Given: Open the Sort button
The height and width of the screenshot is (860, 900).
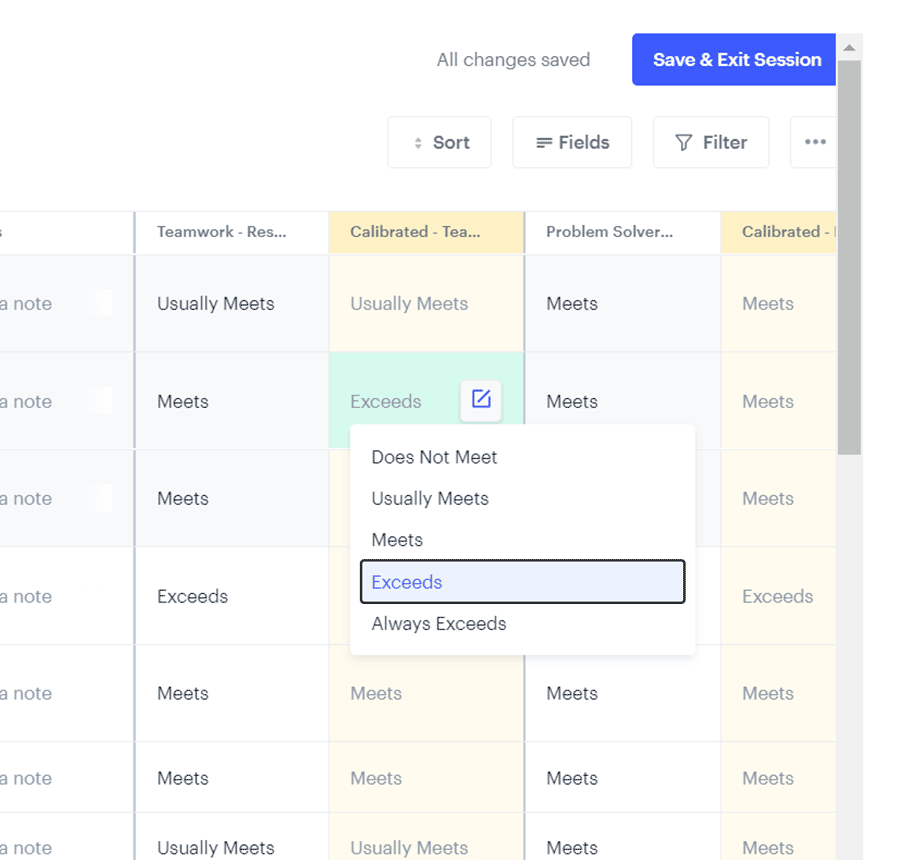Looking at the screenshot, I should pyautogui.click(x=440, y=142).
